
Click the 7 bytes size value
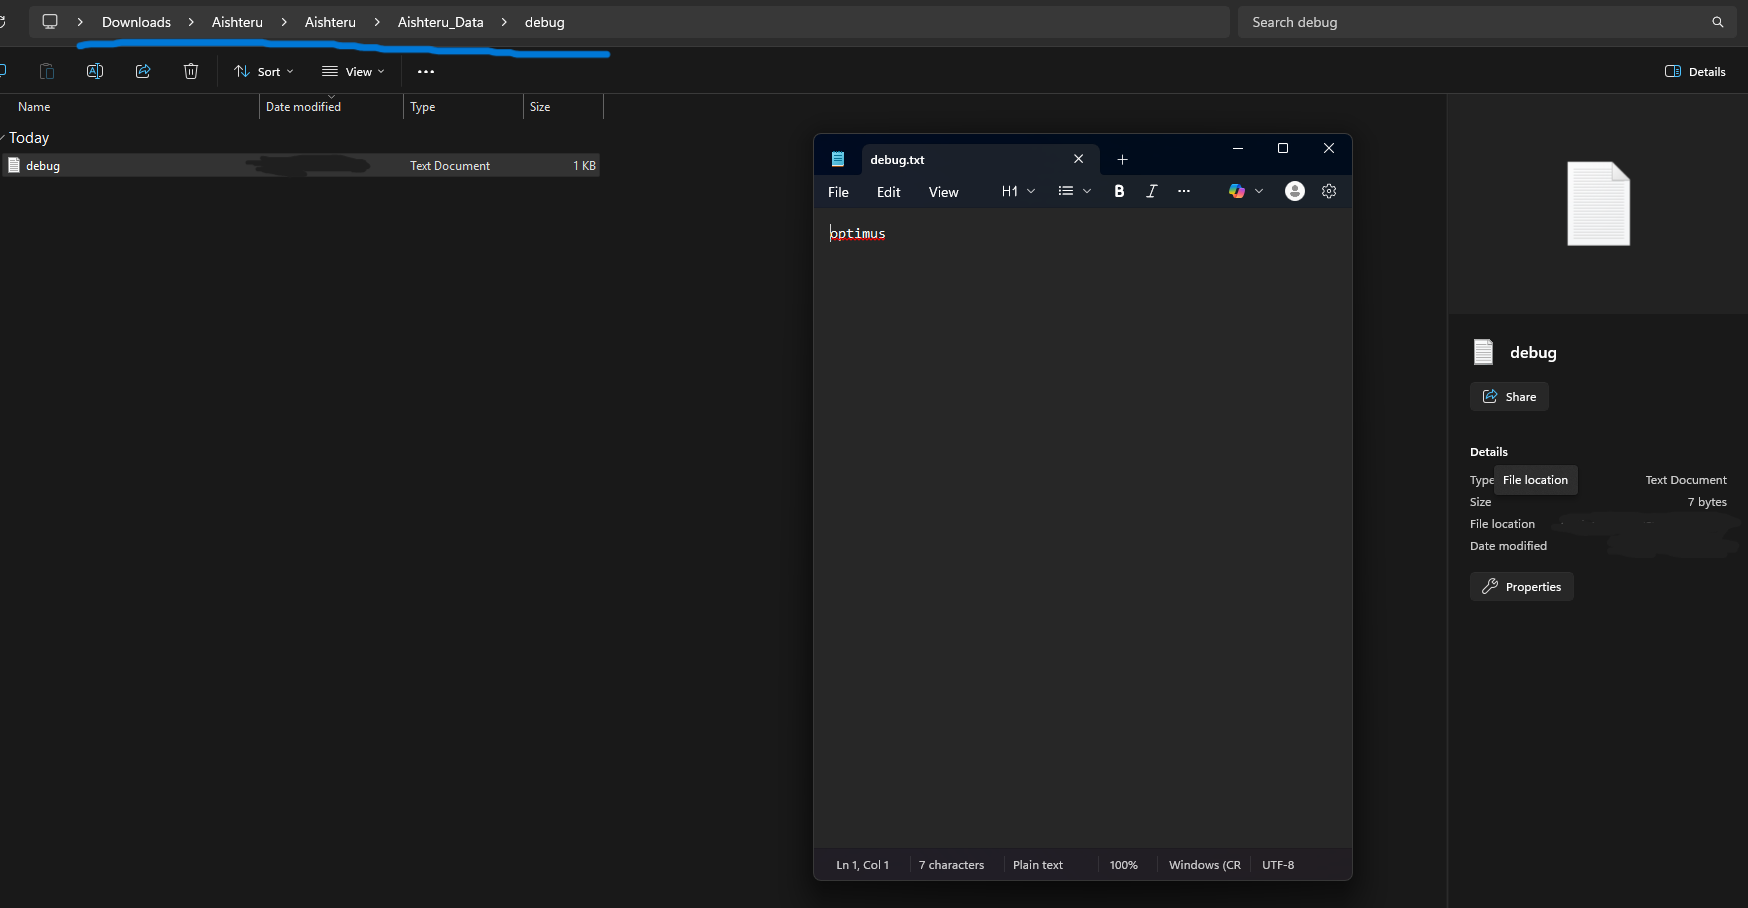pos(1707,502)
